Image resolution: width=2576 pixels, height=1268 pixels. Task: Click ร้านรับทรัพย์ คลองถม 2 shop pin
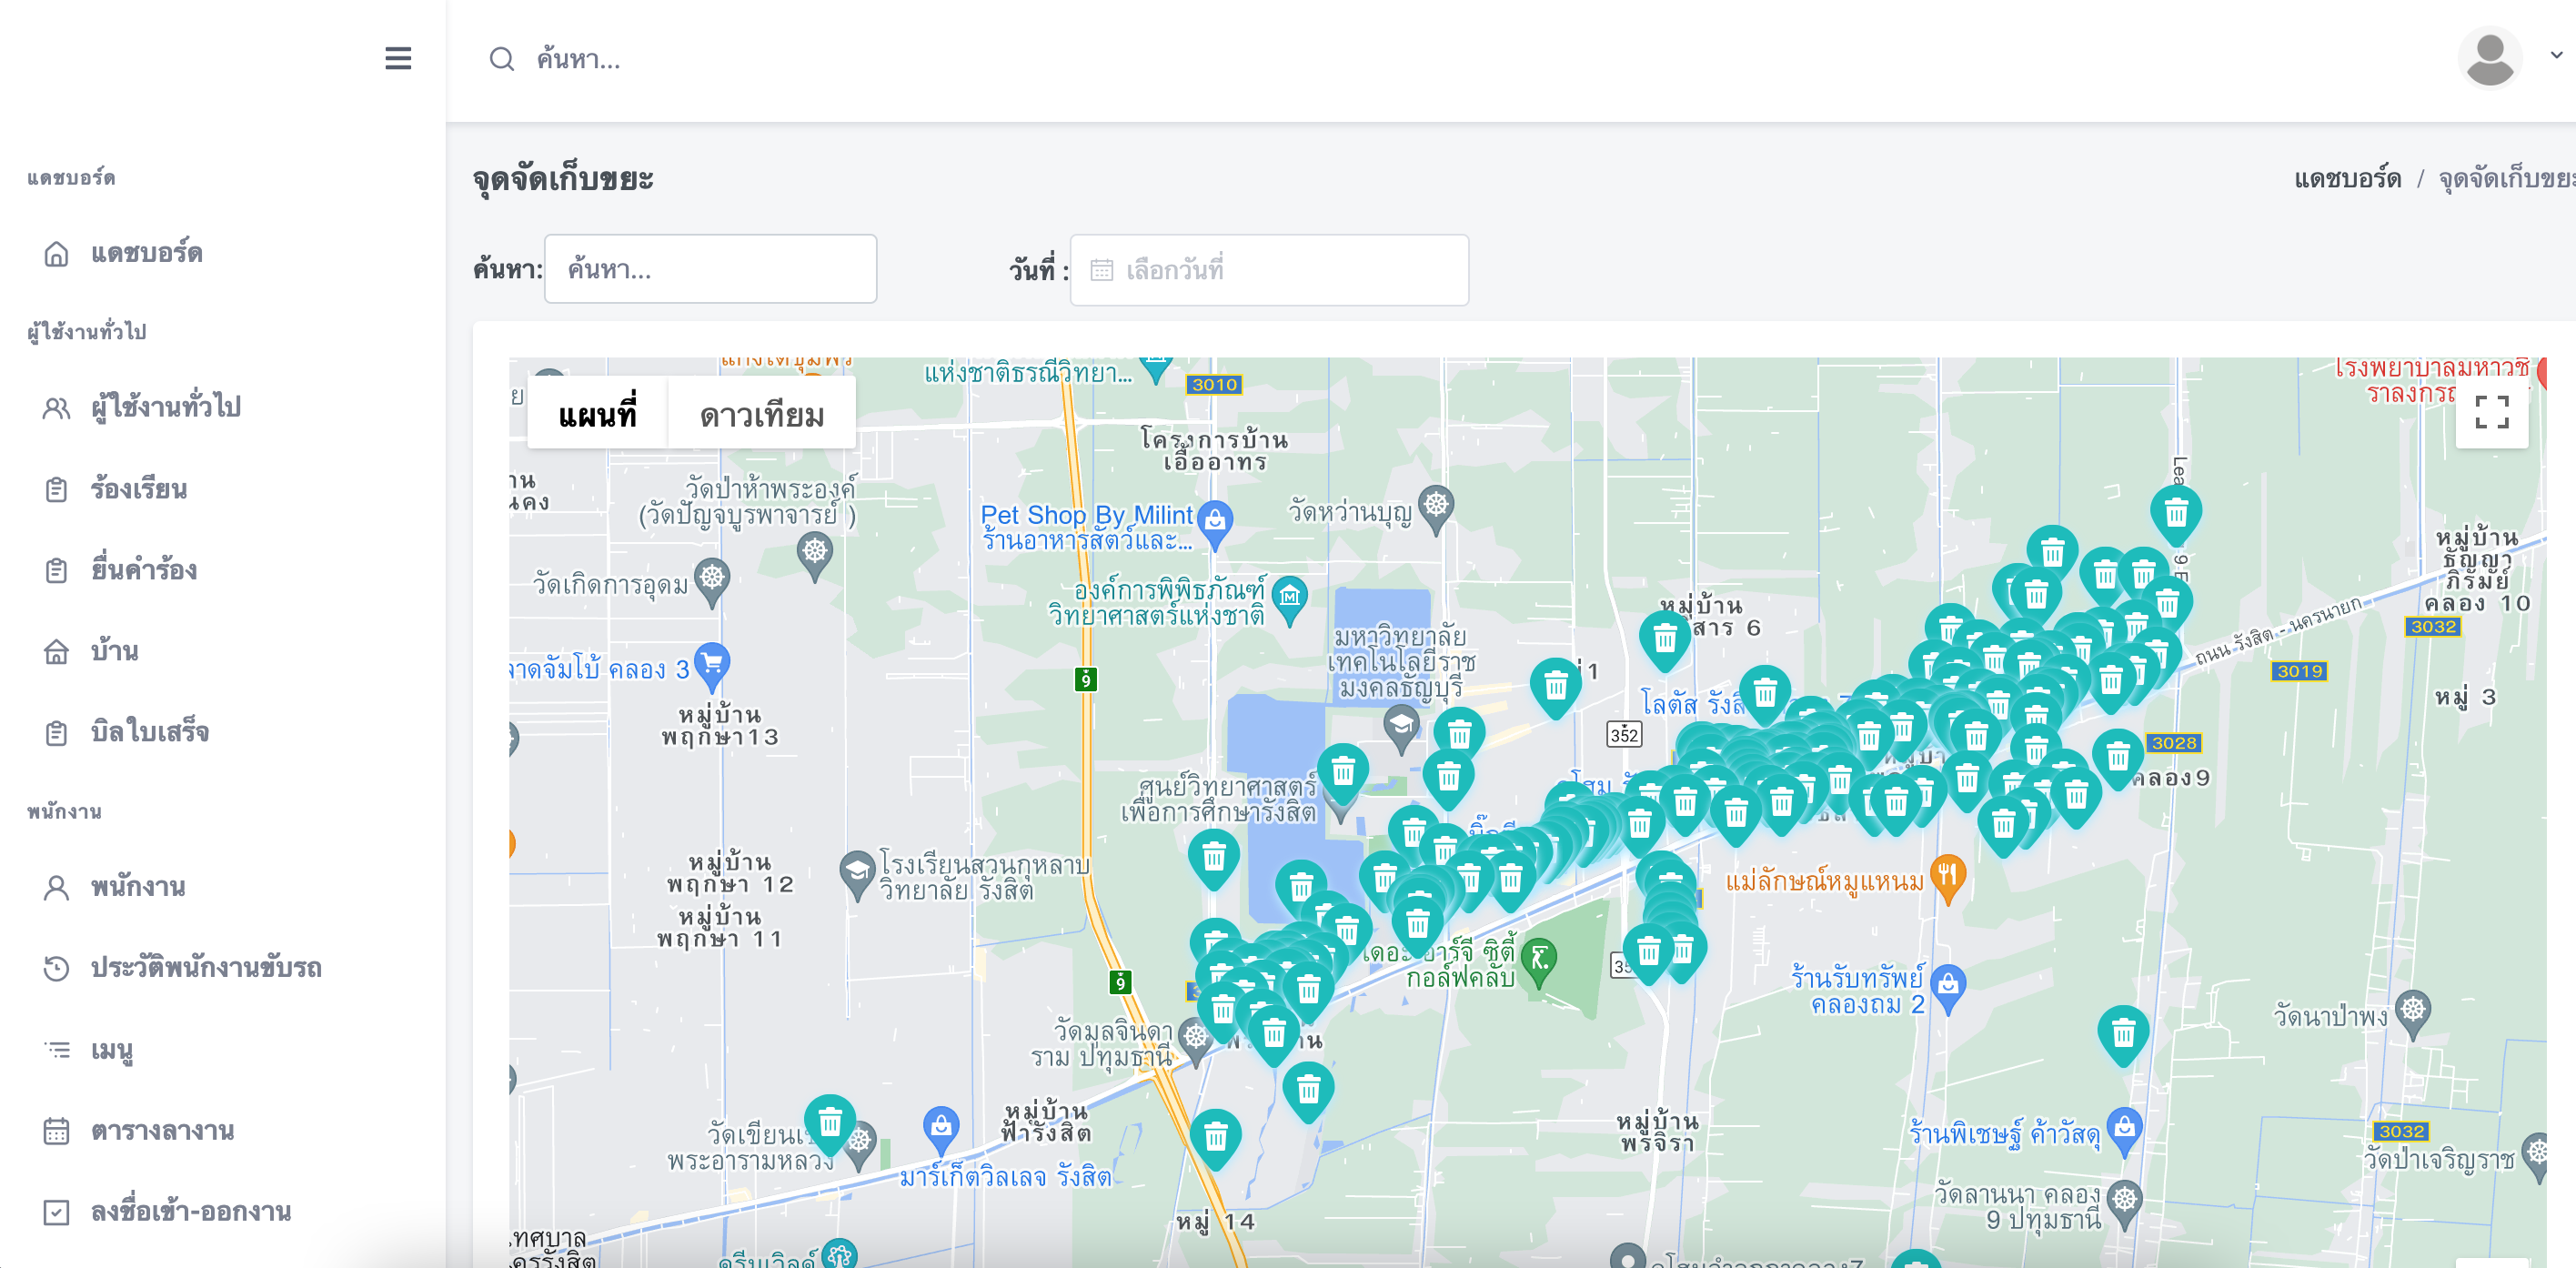coord(1947,988)
